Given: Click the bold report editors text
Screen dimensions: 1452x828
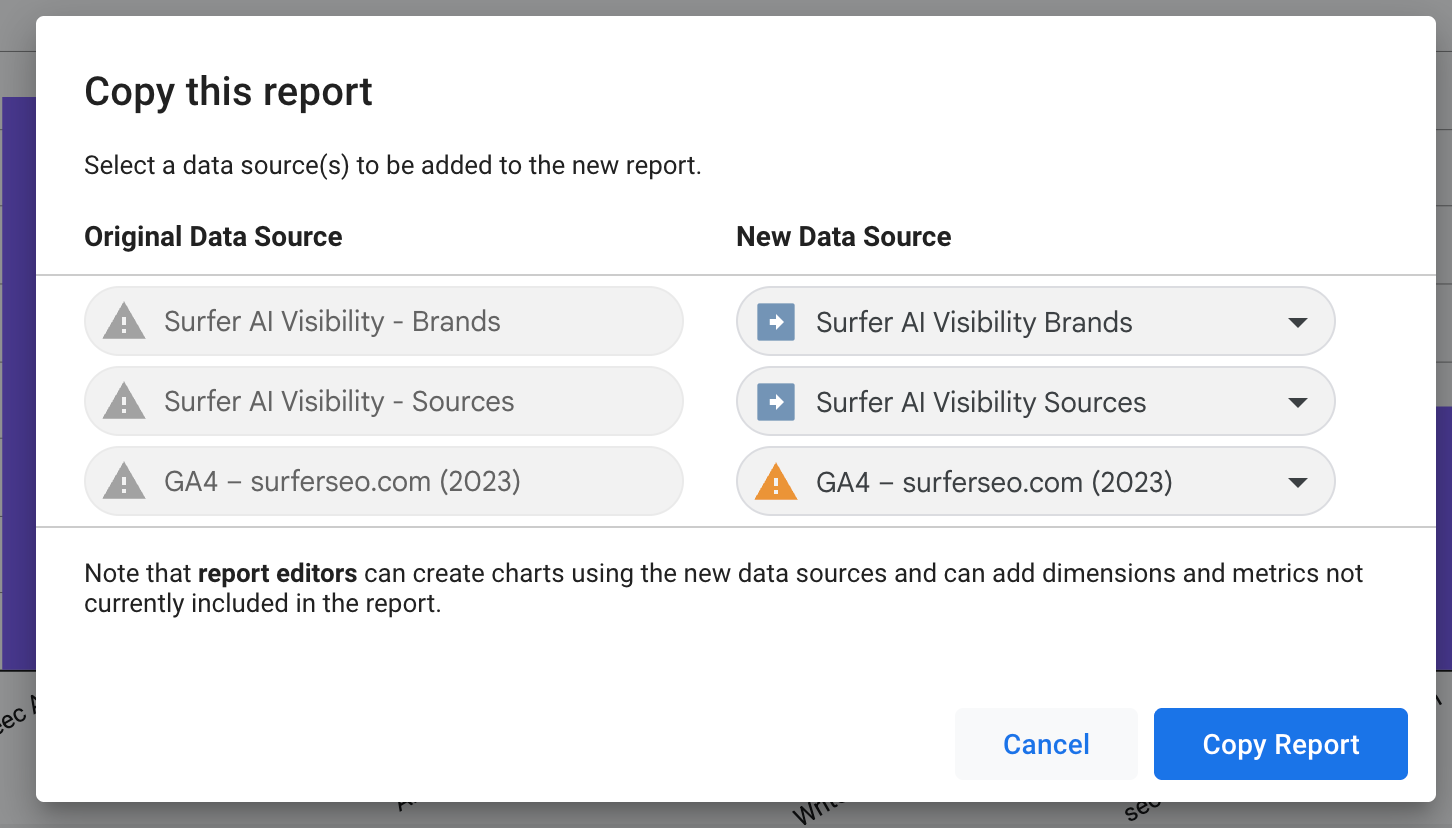Looking at the screenshot, I should point(277,574).
